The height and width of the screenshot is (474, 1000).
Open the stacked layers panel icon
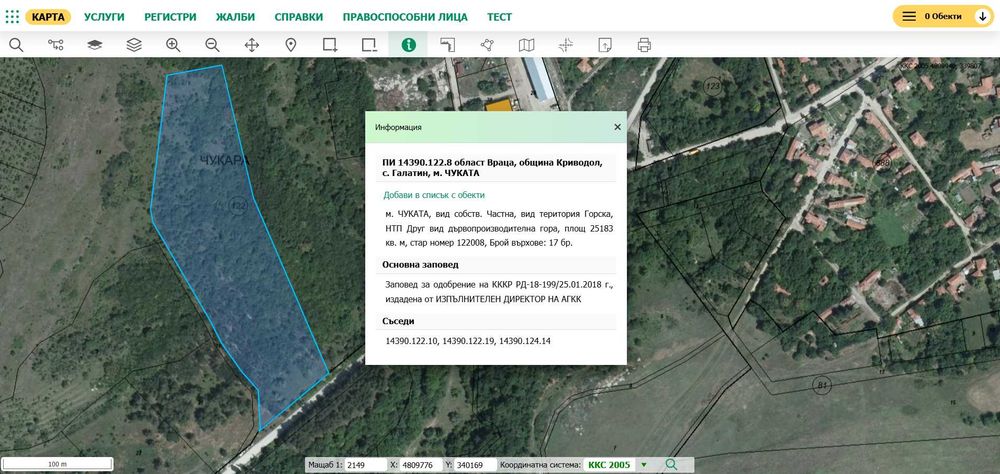pyautogui.click(x=134, y=45)
